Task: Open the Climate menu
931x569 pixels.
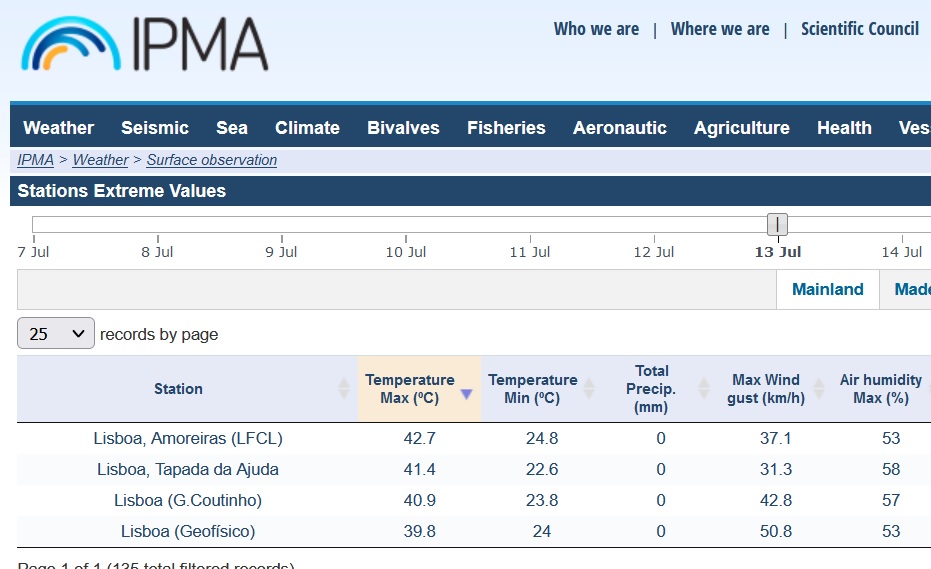Action: click(x=307, y=128)
